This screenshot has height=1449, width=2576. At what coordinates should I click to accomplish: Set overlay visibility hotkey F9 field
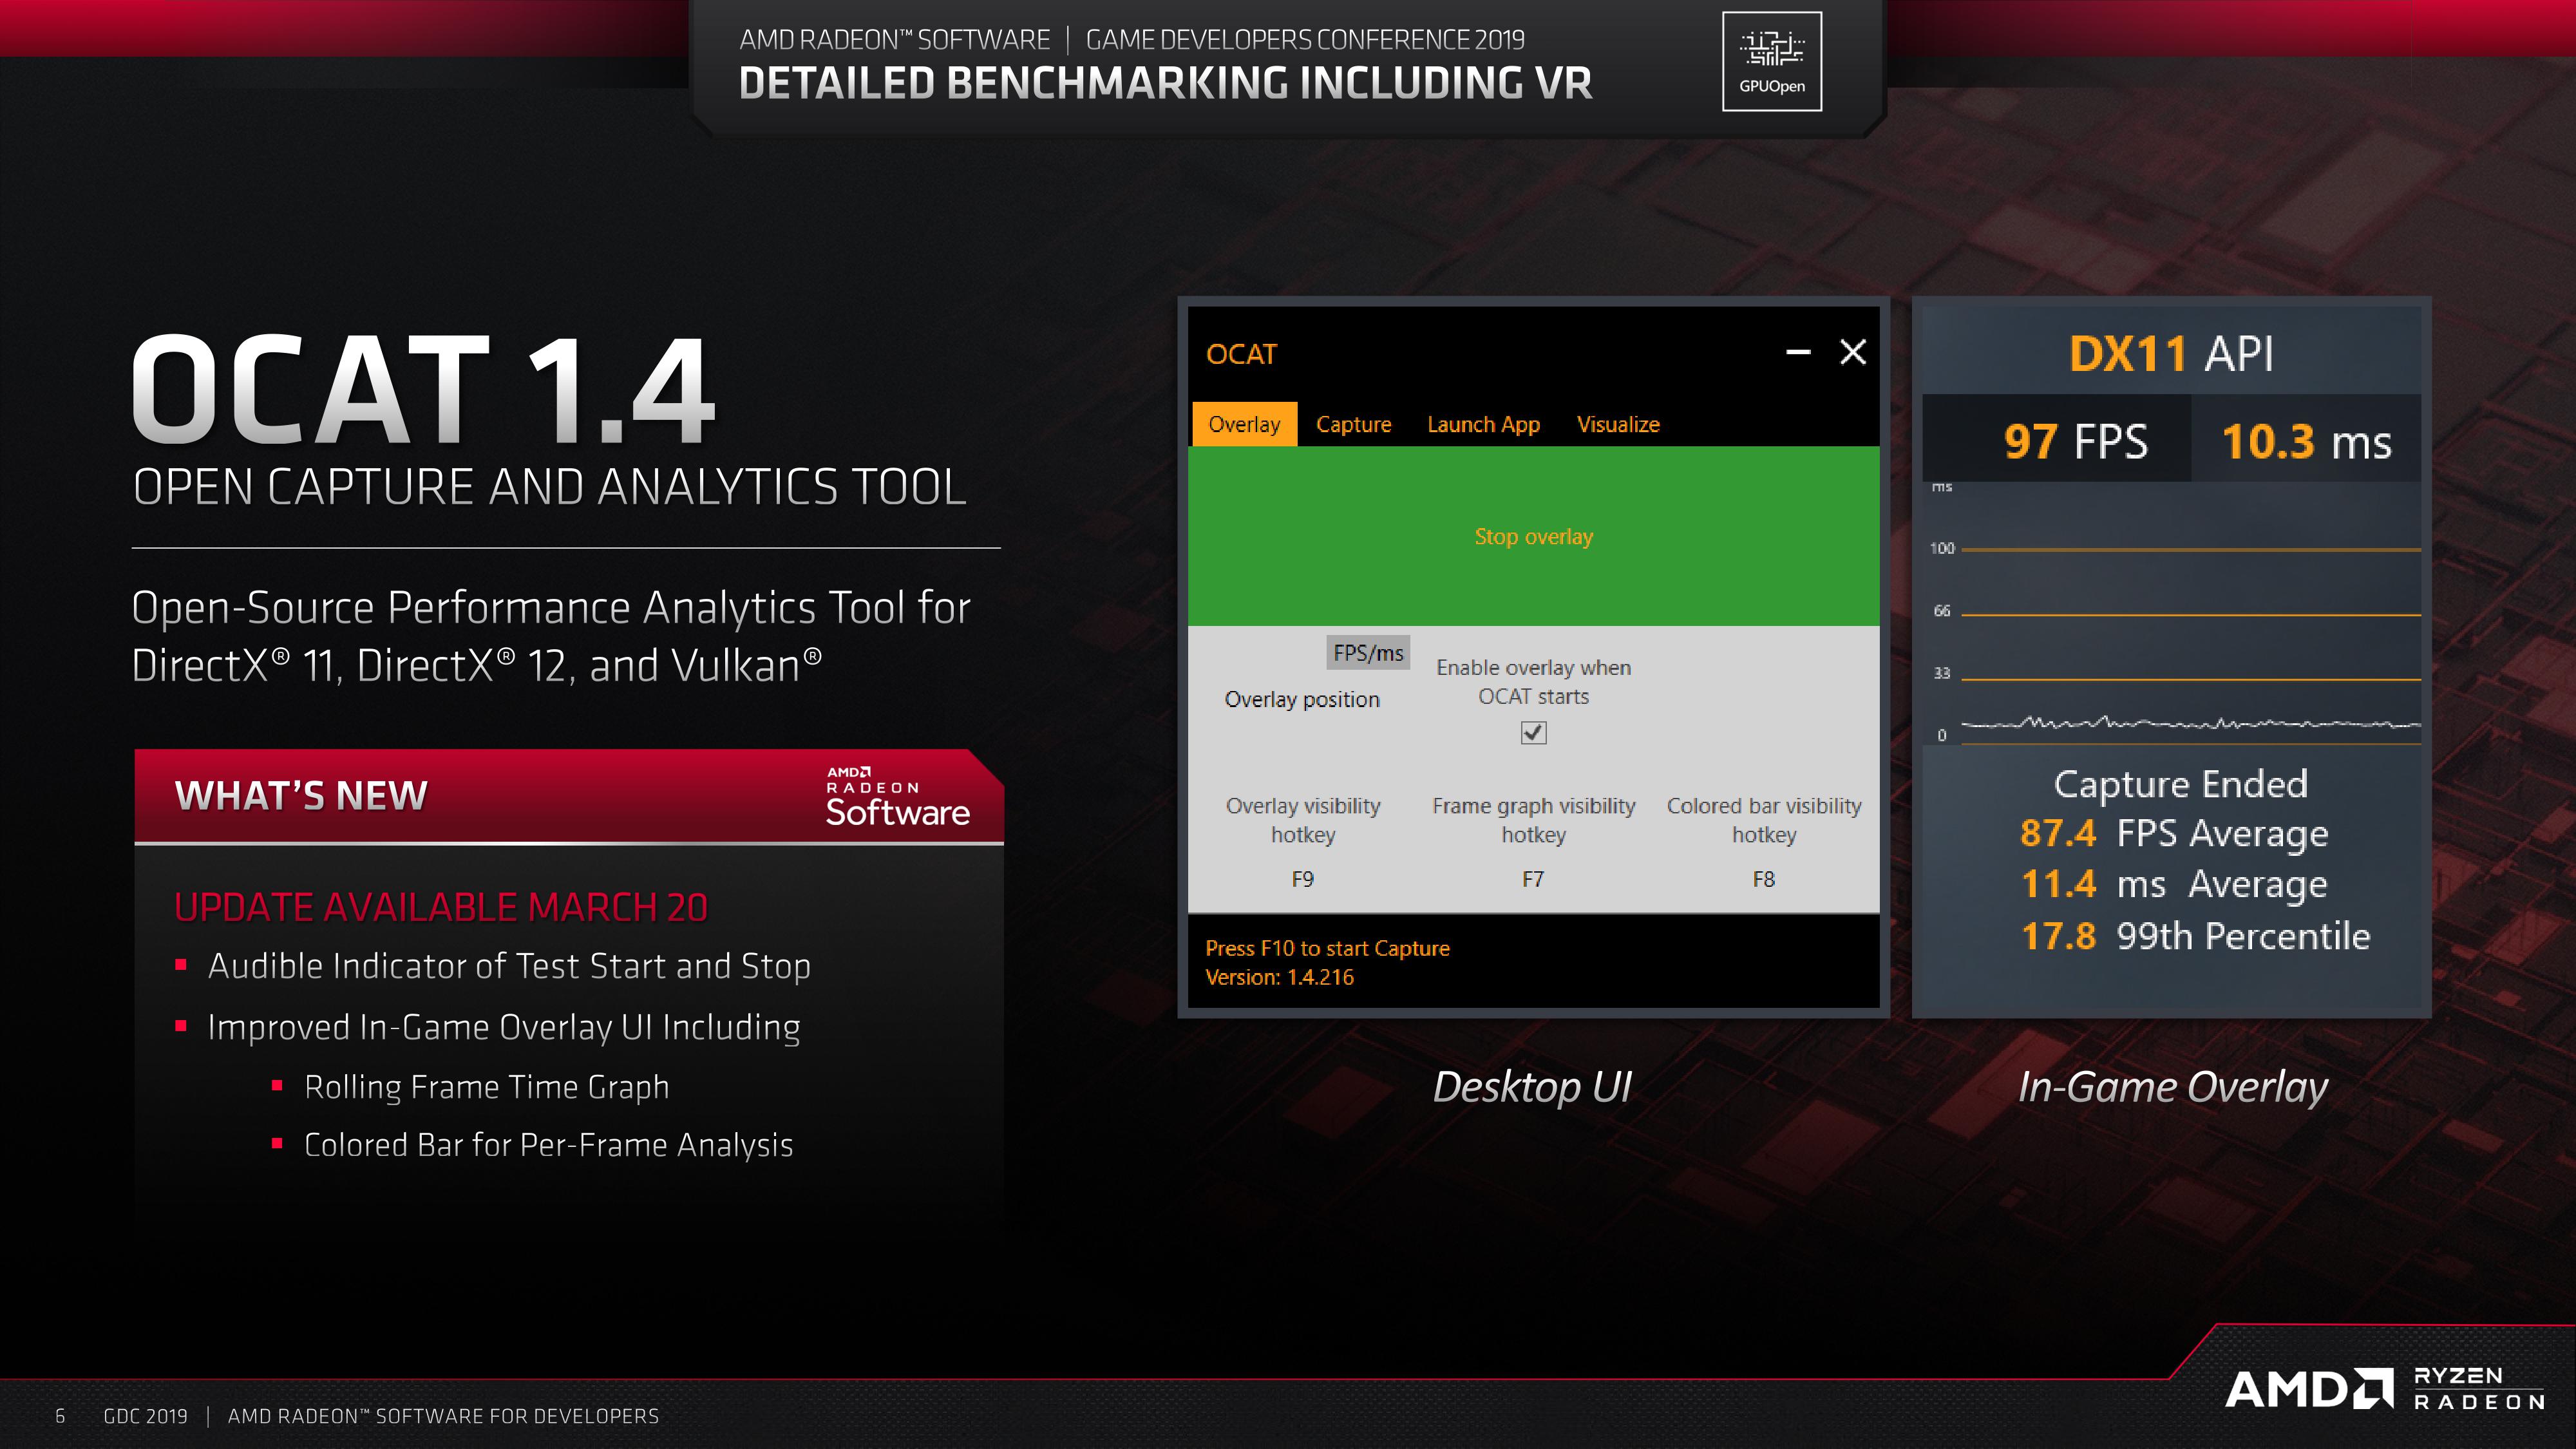point(1302,879)
